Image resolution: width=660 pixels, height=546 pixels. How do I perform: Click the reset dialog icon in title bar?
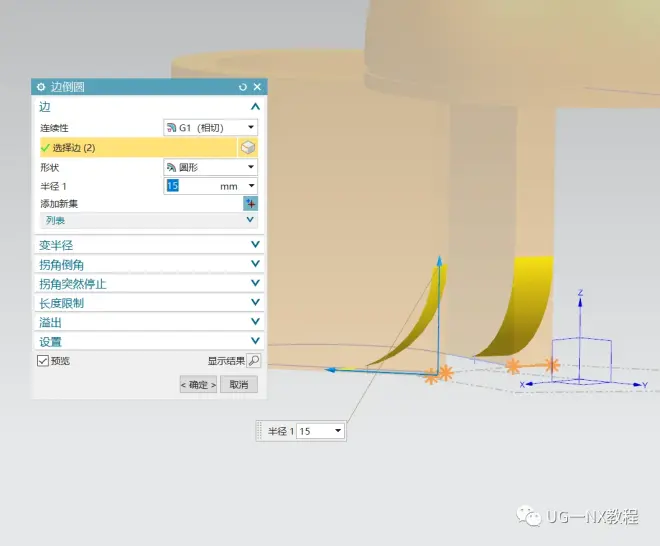click(x=242, y=87)
